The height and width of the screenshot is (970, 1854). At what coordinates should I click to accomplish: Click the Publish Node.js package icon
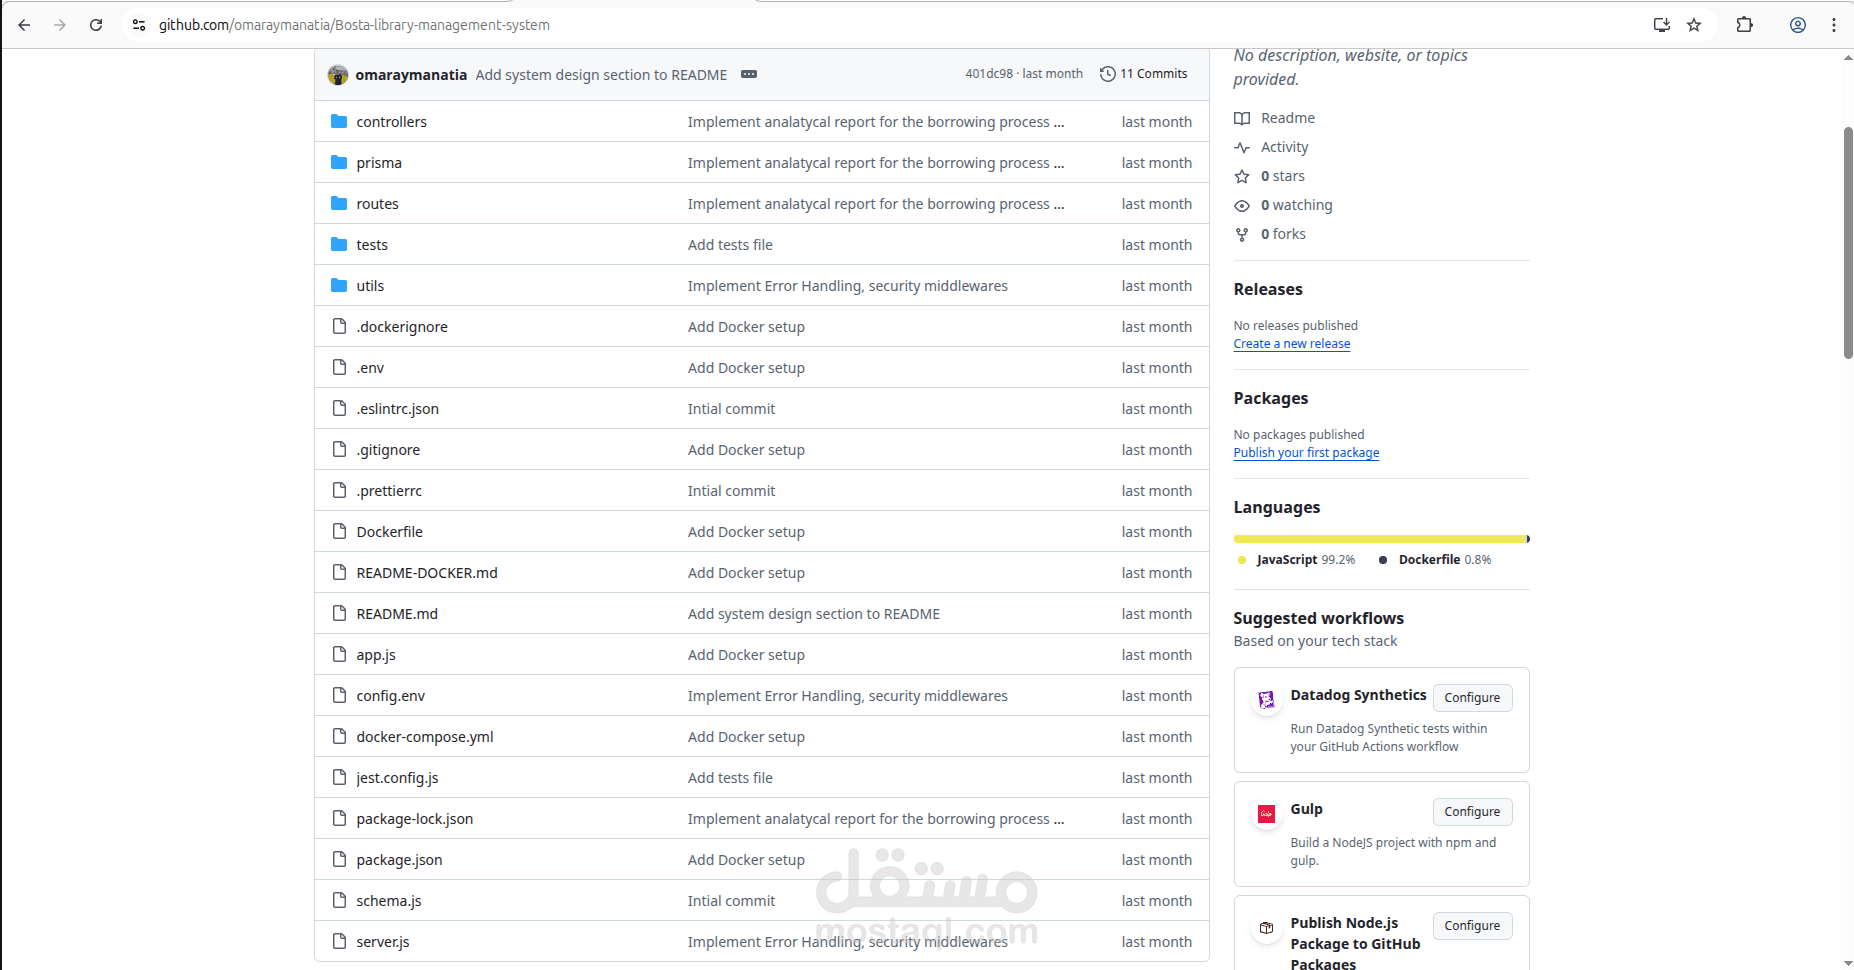point(1267,928)
